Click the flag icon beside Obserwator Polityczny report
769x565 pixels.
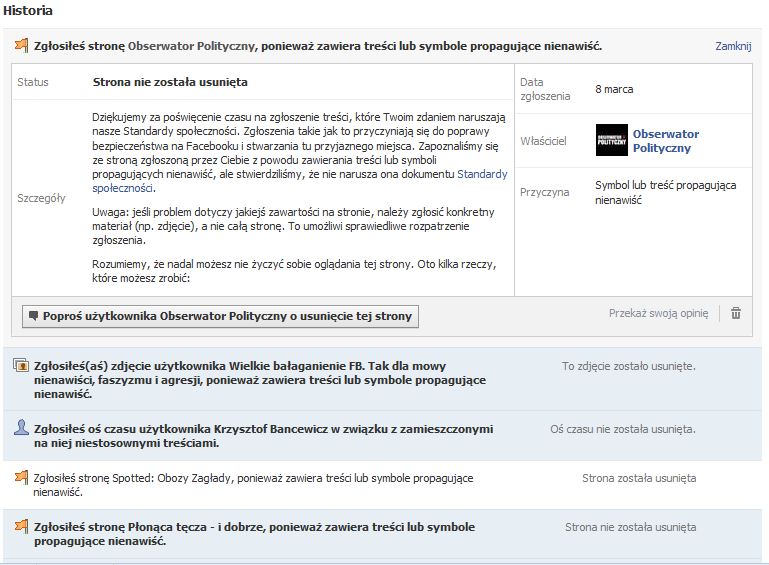pyautogui.click(x=21, y=46)
